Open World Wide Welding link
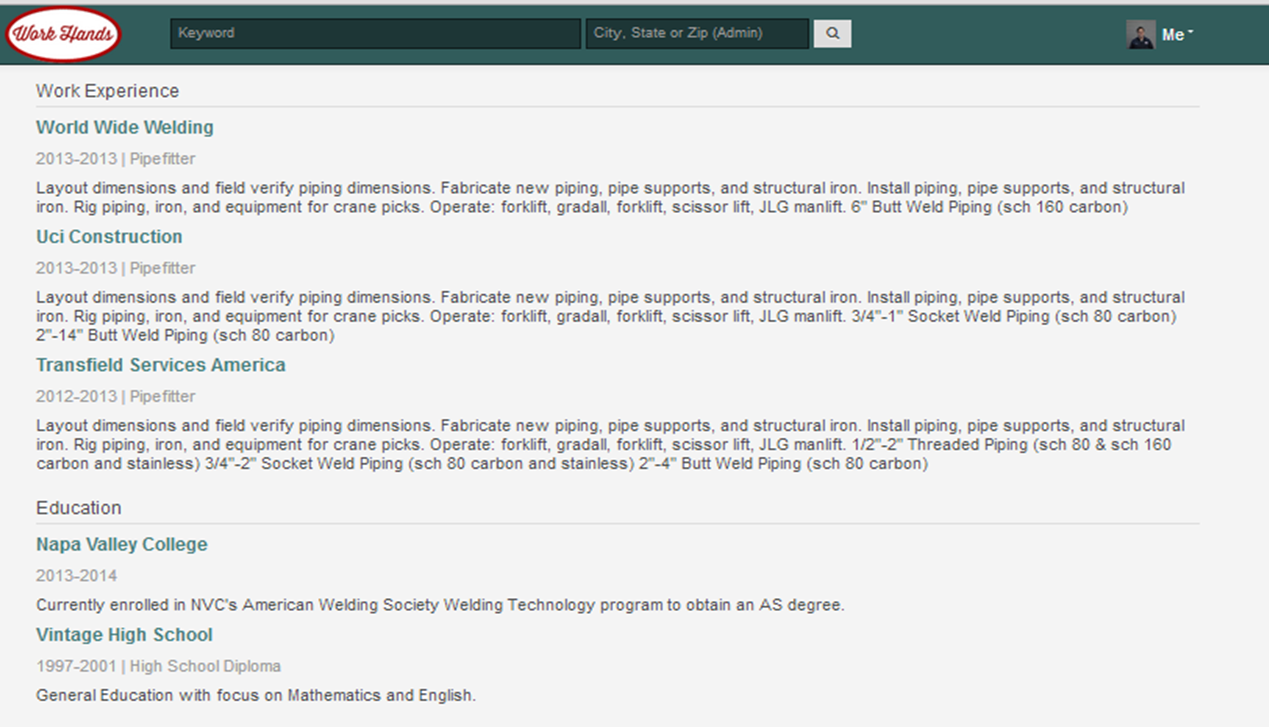Screen dimensions: 1269x727 (x=125, y=128)
